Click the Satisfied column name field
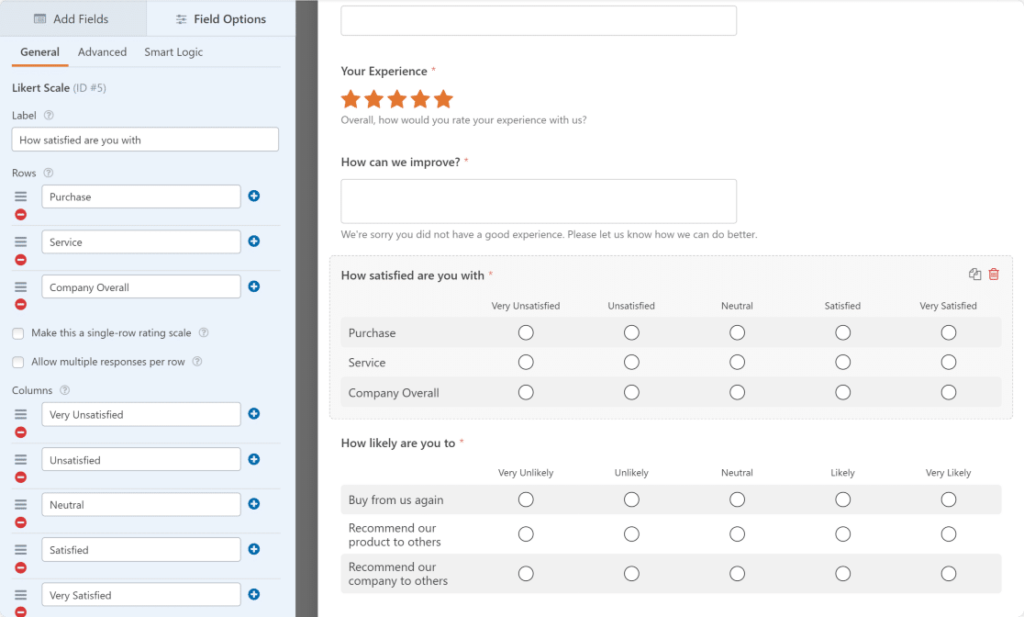The image size is (1024, 617). coord(141,550)
